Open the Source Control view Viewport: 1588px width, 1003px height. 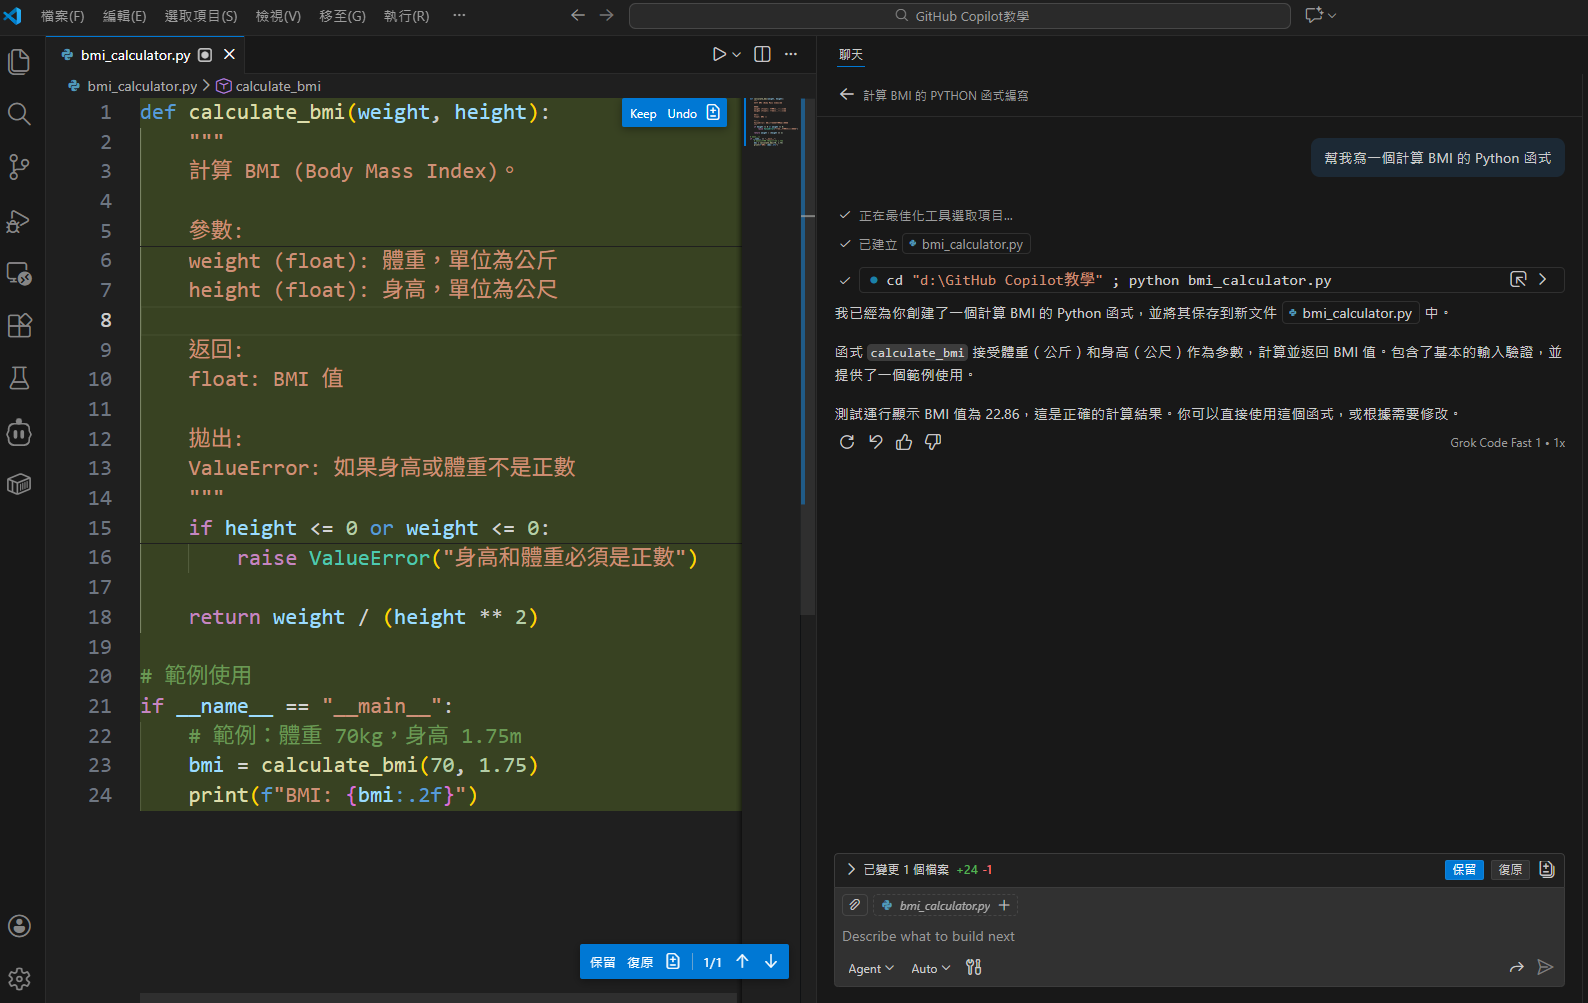tap(19, 167)
